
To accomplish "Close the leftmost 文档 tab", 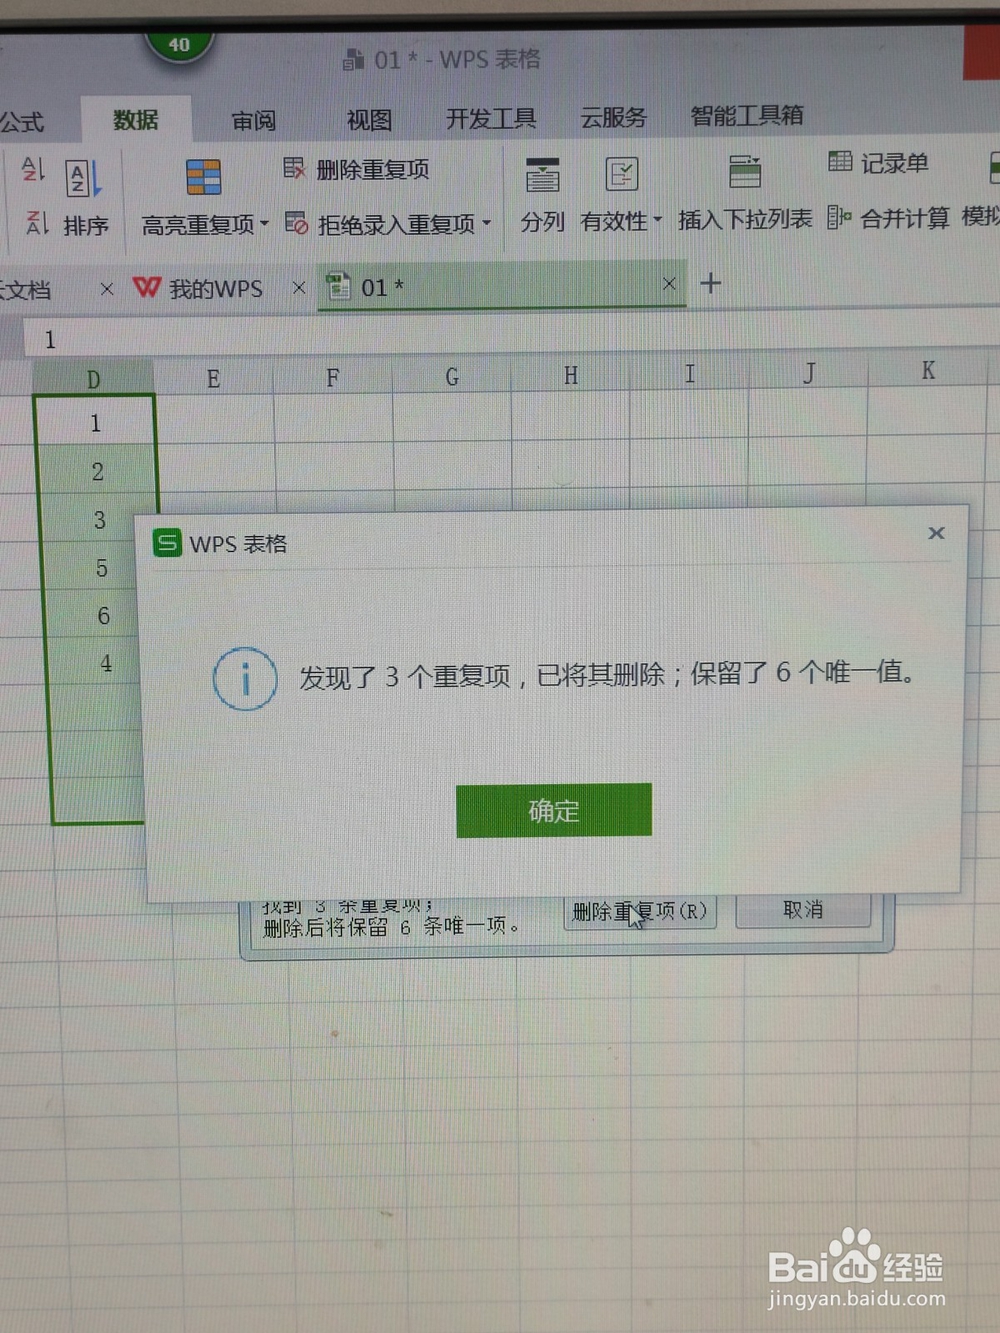I will (107, 289).
